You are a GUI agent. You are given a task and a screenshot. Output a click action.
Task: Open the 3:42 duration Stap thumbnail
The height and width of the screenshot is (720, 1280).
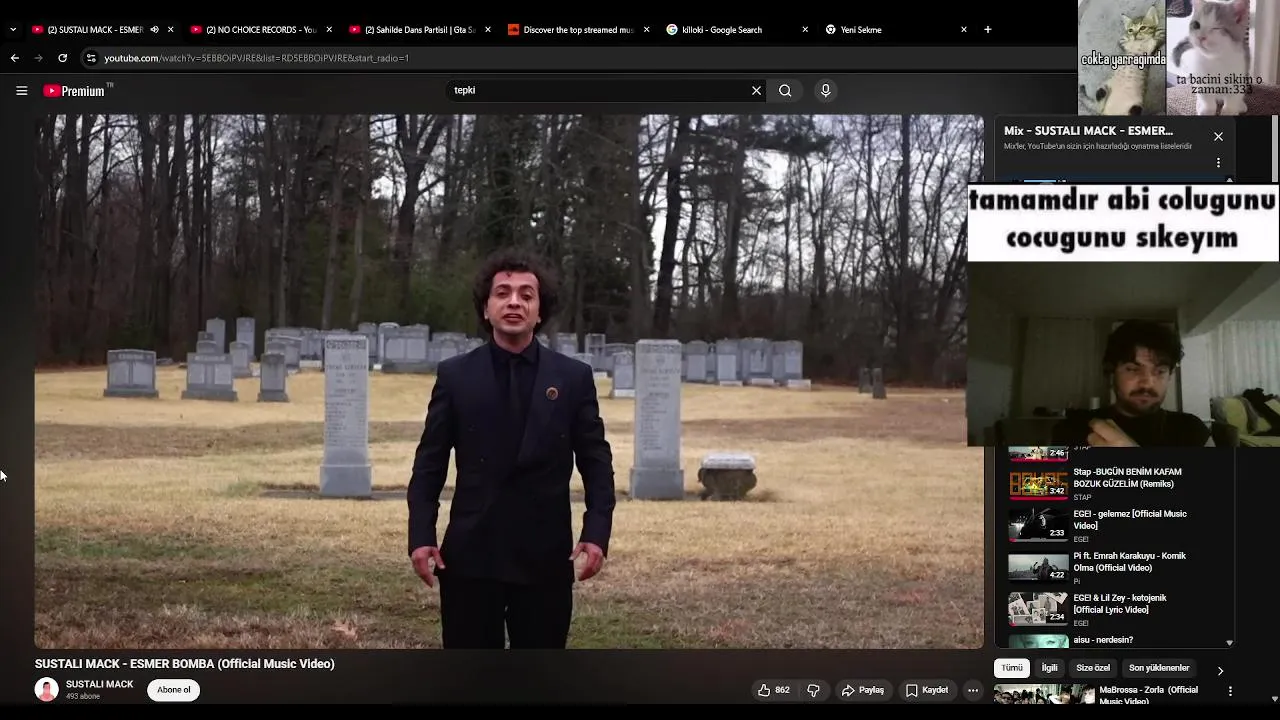(1038, 484)
